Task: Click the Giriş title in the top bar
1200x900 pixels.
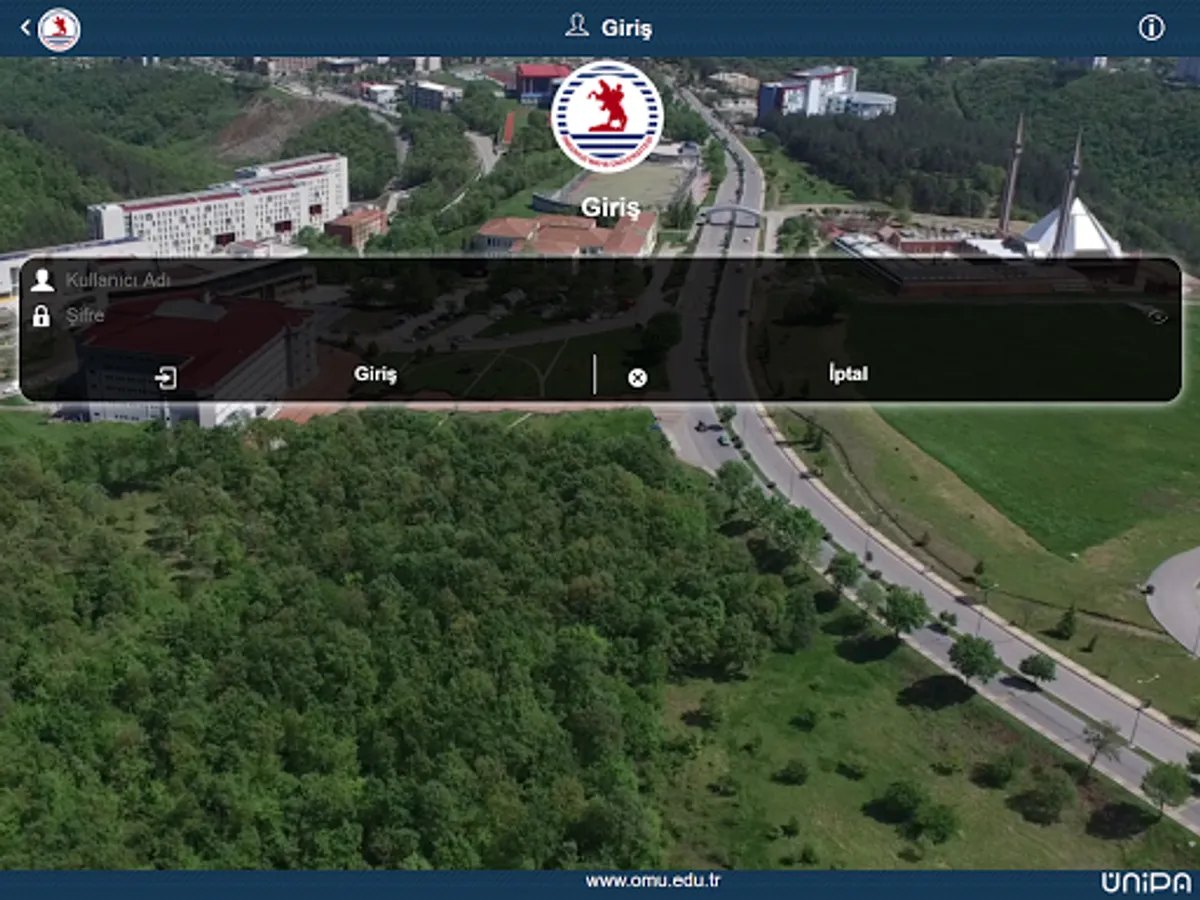Action: (x=626, y=28)
